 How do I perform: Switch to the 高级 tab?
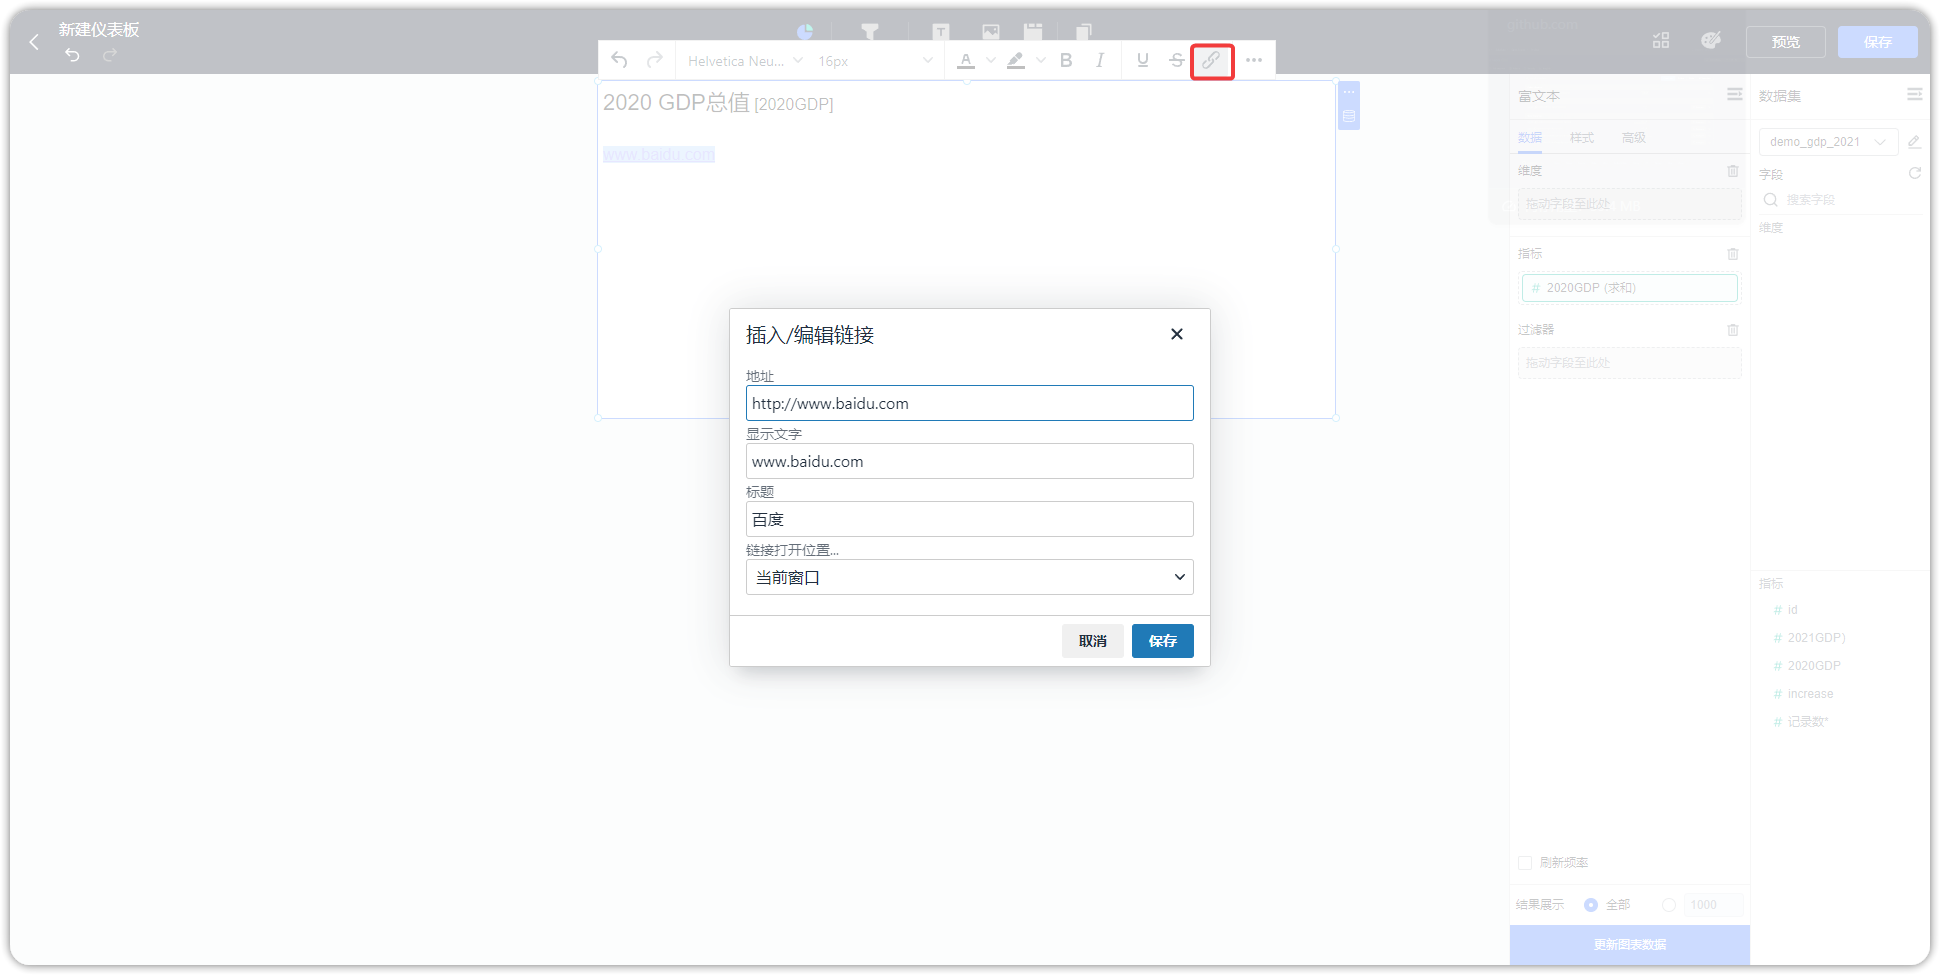click(1634, 138)
